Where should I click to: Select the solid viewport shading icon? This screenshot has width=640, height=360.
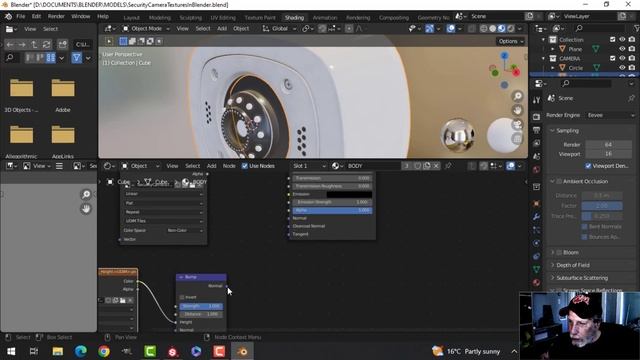[x=493, y=29]
